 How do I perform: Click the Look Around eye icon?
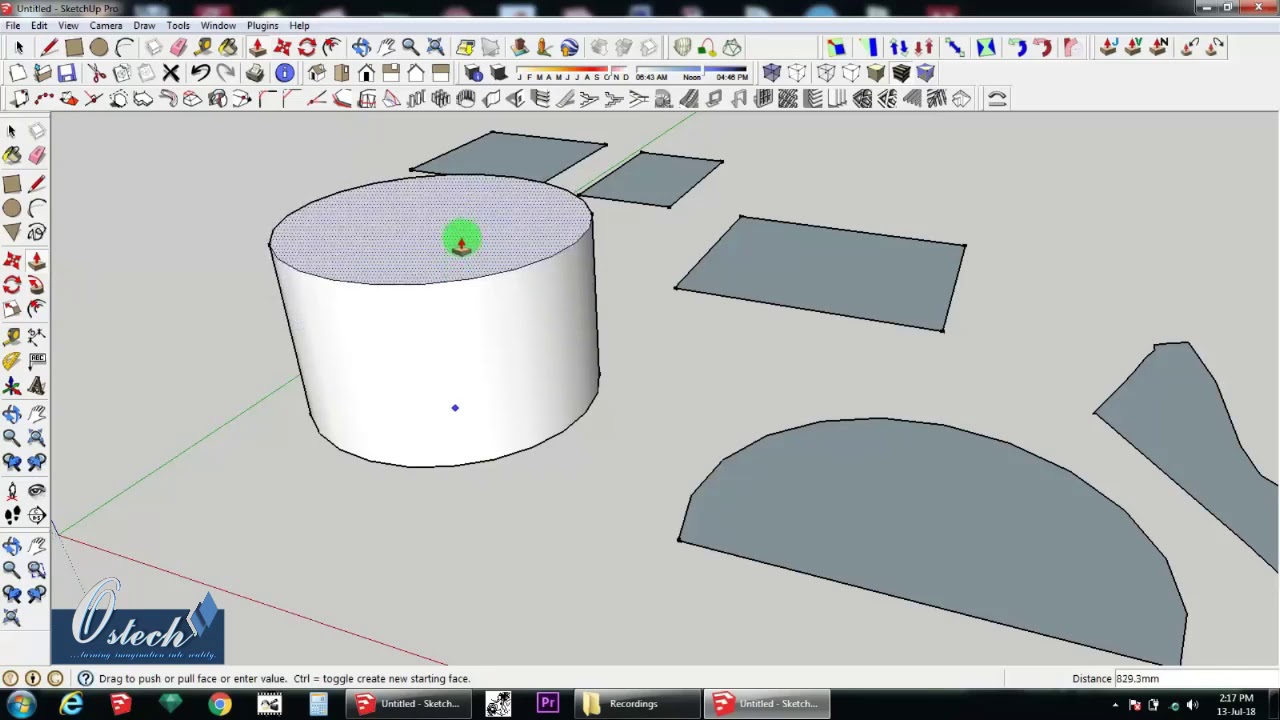pos(37,490)
